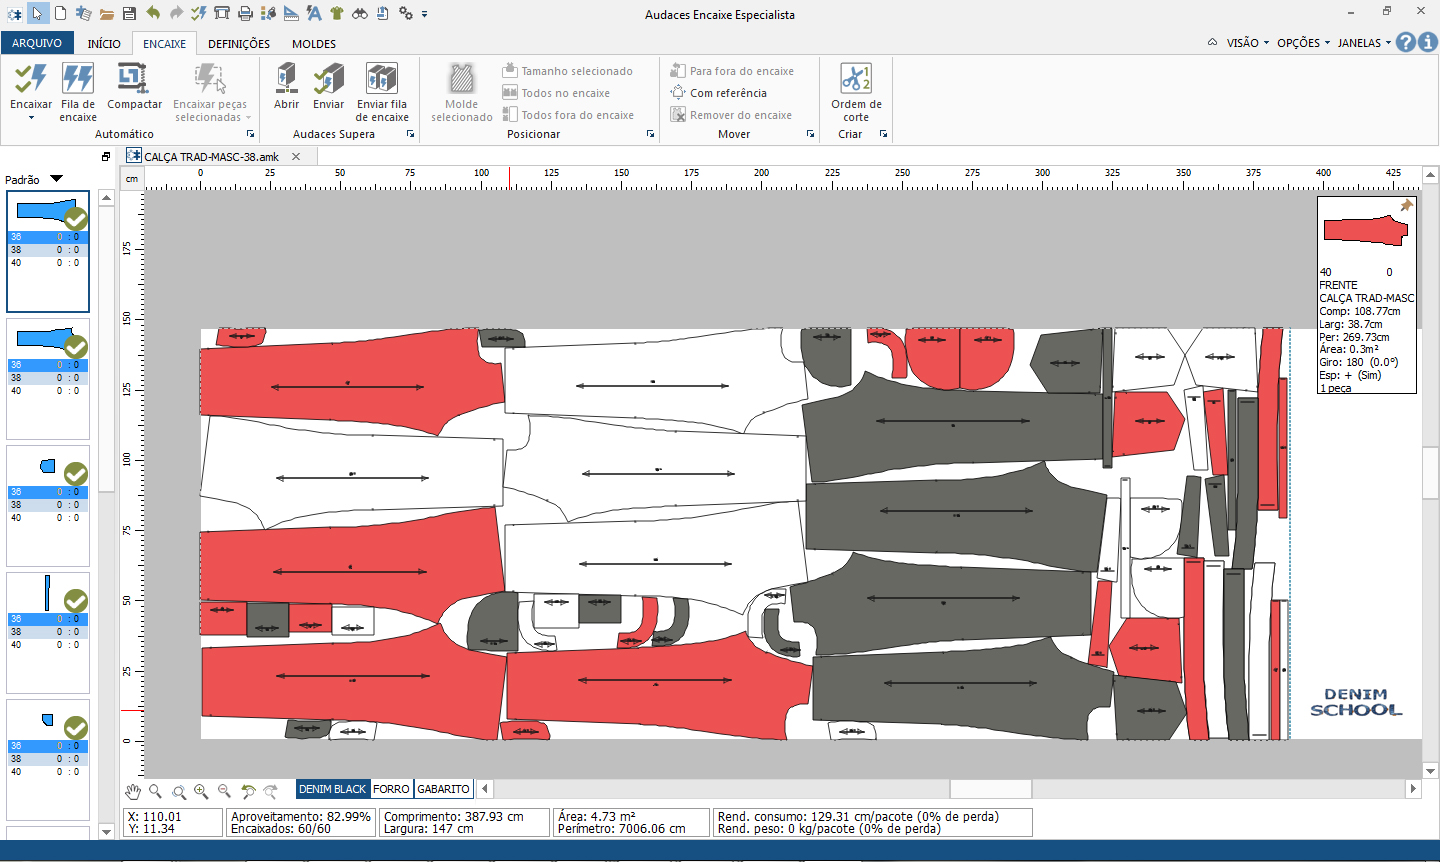Click the mold list scroll down arrow
This screenshot has width=1440, height=862.
click(106, 831)
